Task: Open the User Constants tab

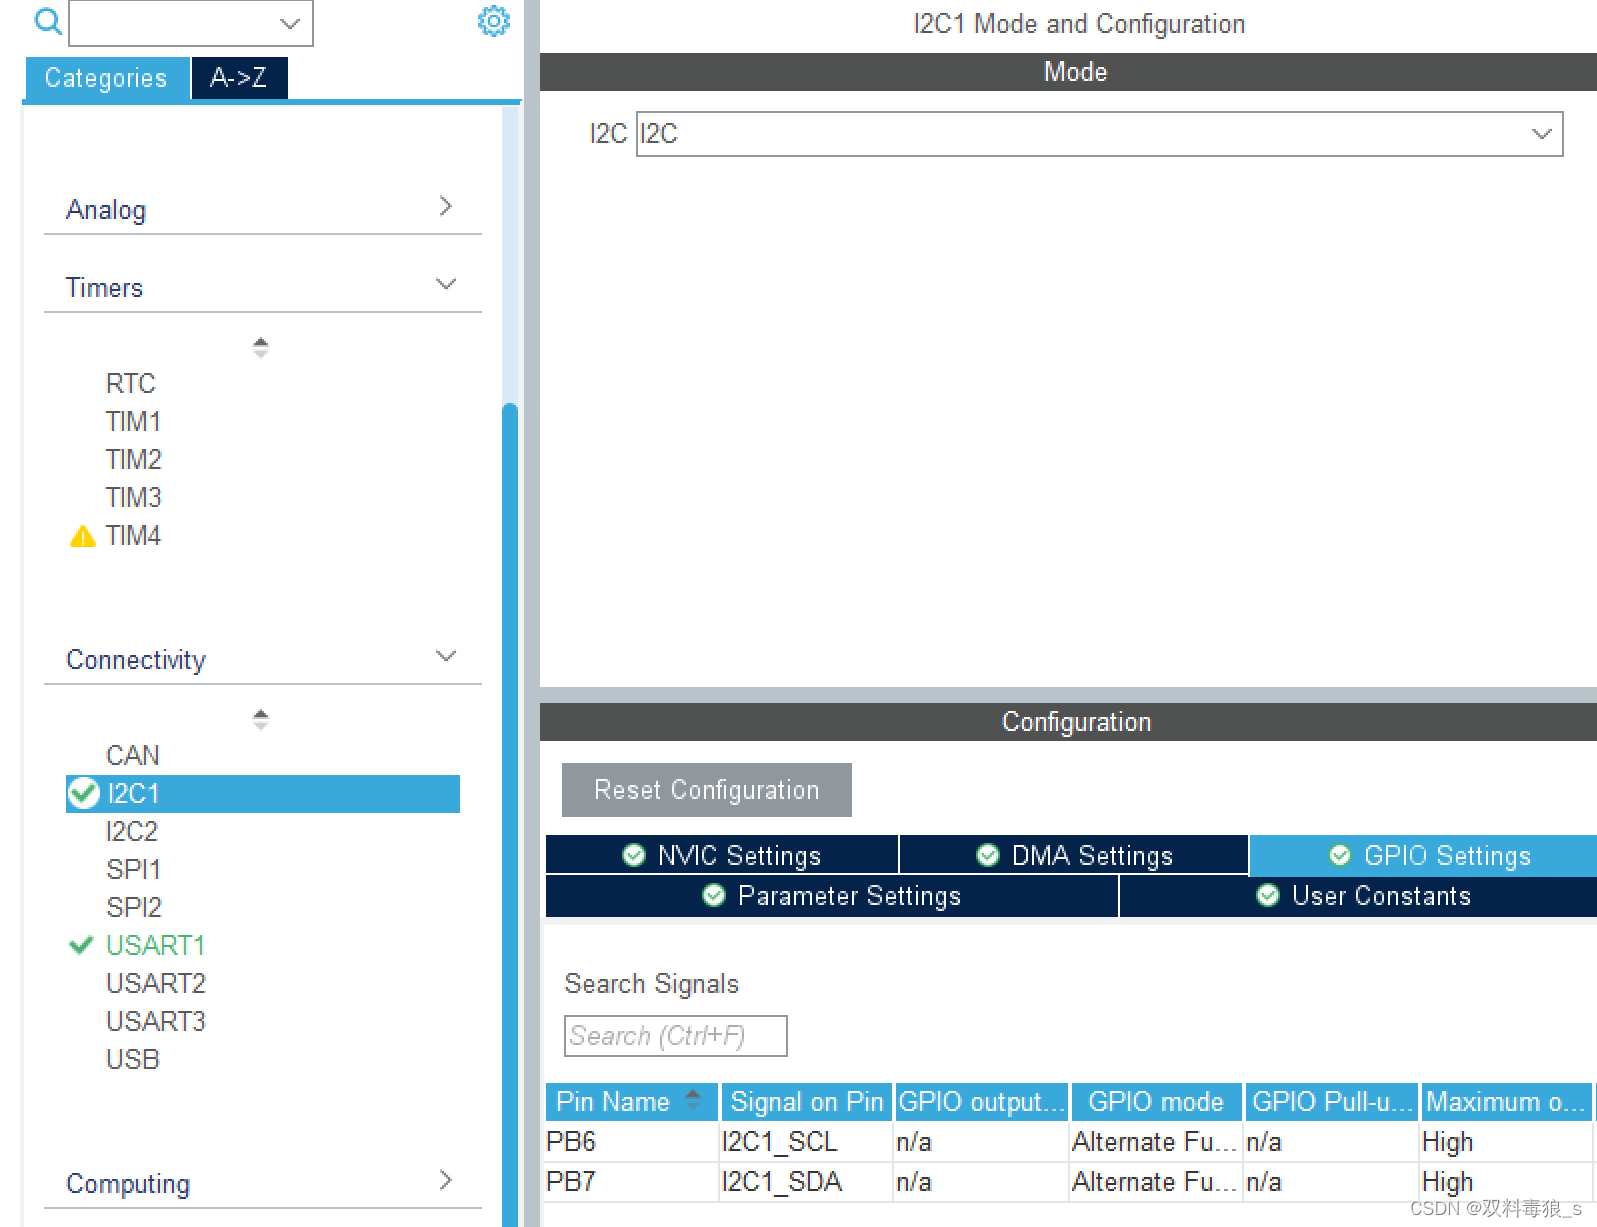Action: [1359, 896]
